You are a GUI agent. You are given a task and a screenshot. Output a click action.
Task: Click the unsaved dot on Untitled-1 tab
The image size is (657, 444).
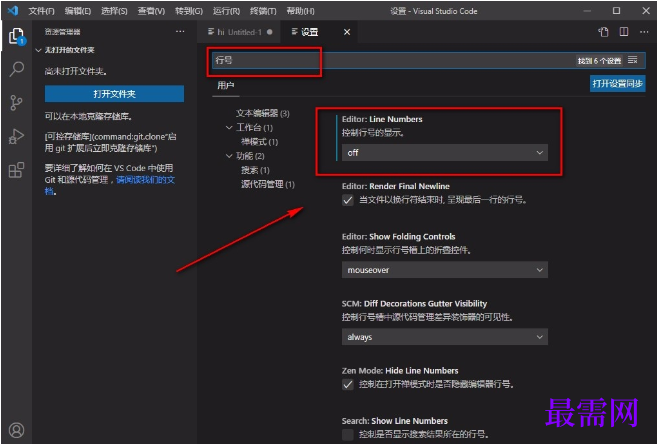click(x=270, y=32)
